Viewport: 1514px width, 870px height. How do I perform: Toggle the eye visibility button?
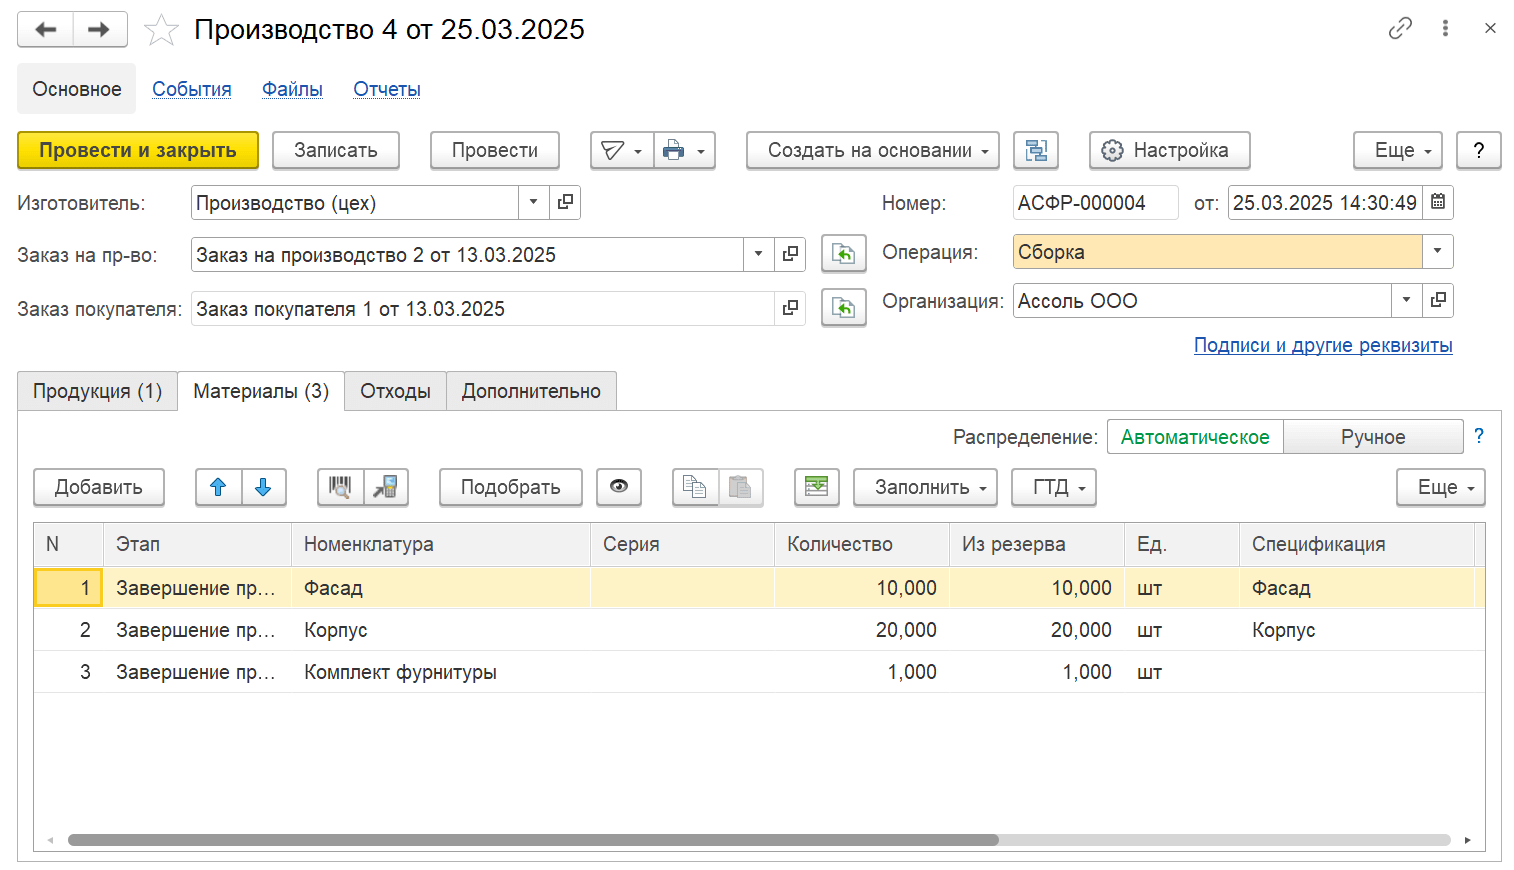pyautogui.click(x=618, y=487)
